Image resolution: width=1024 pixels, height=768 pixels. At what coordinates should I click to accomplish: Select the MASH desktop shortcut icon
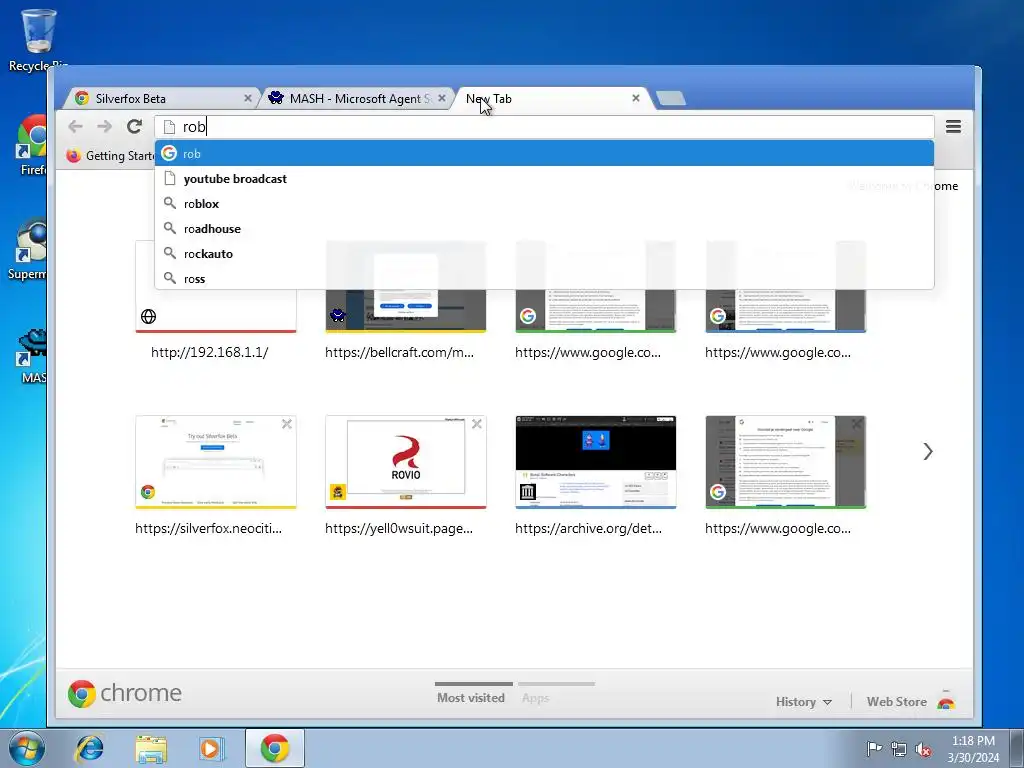point(33,356)
